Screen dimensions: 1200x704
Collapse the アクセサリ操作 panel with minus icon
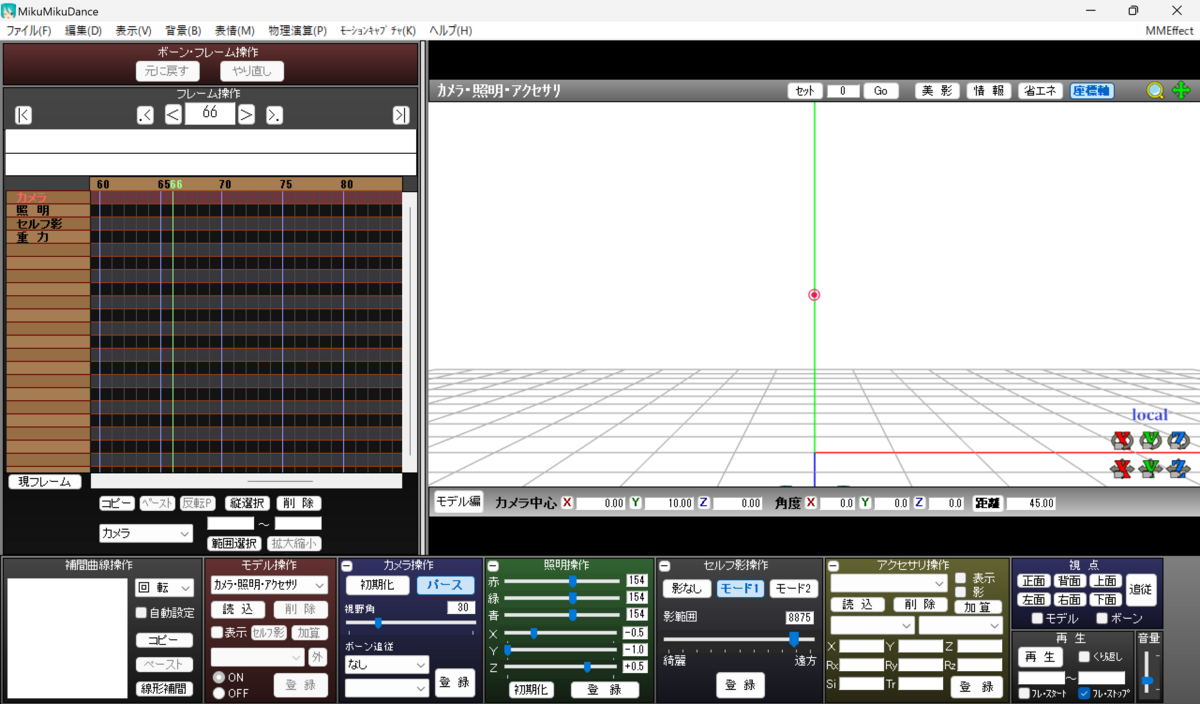tap(832, 566)
